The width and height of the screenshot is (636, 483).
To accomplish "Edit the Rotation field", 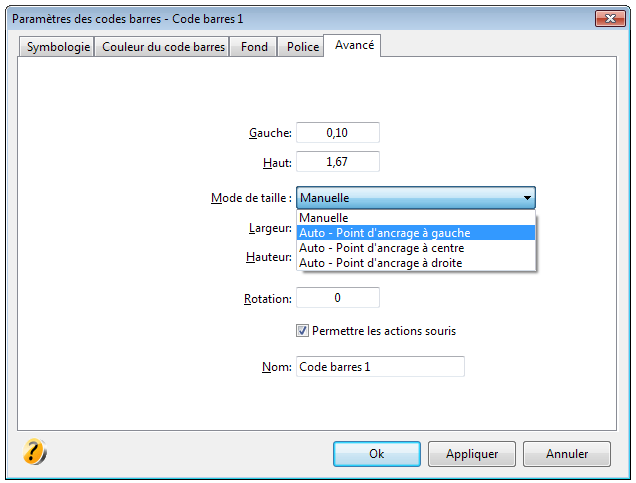I will pyautogui.click(x=338, y=298).
